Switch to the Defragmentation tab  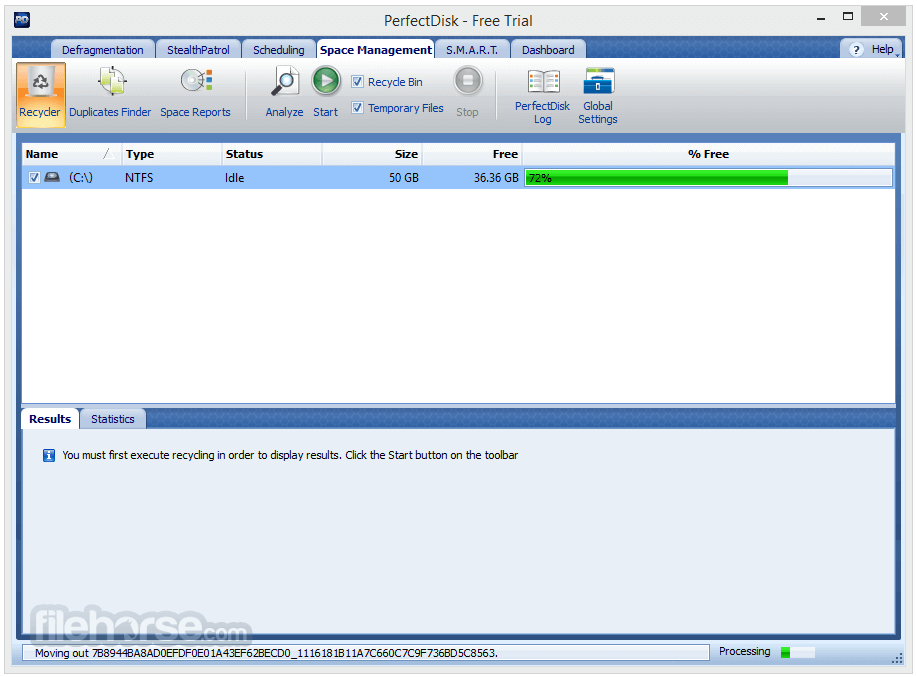click(x=102, y=50)
